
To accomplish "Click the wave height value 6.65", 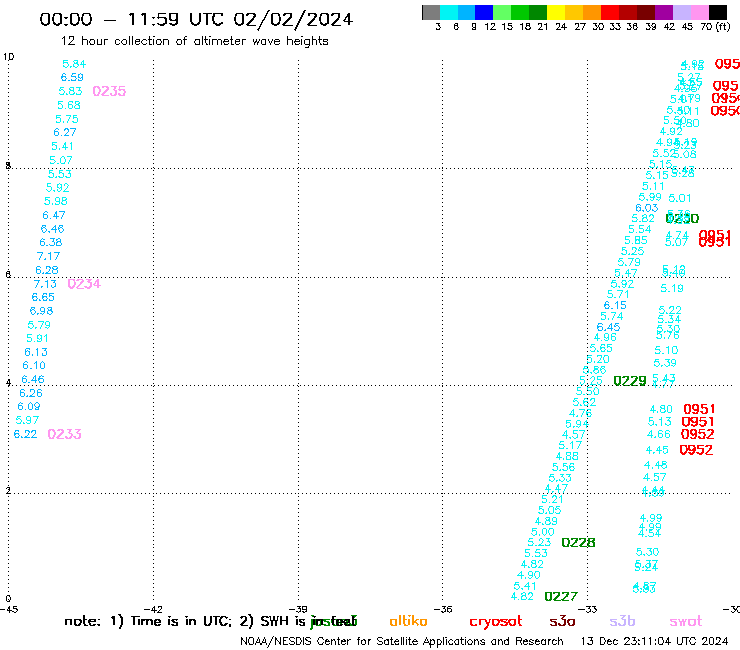I will [43, 297].
